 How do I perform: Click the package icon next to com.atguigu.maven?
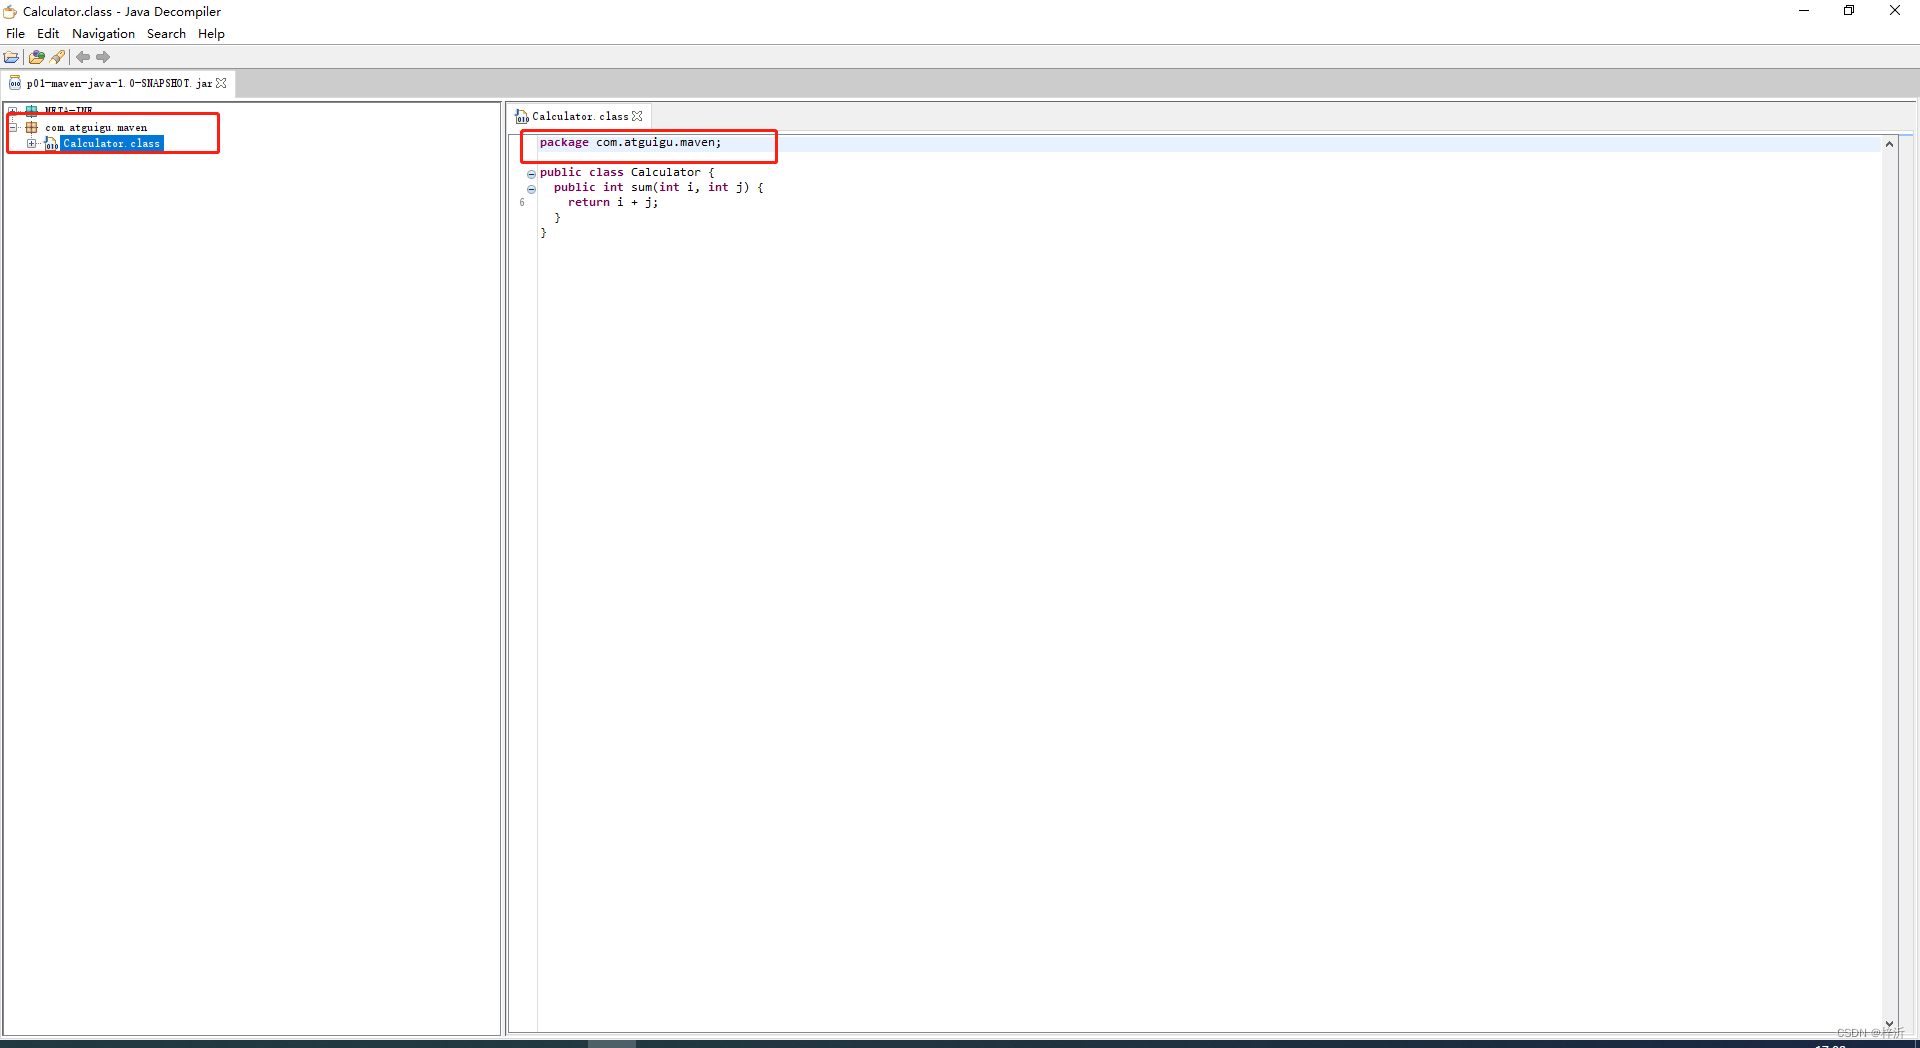[31, 127]
